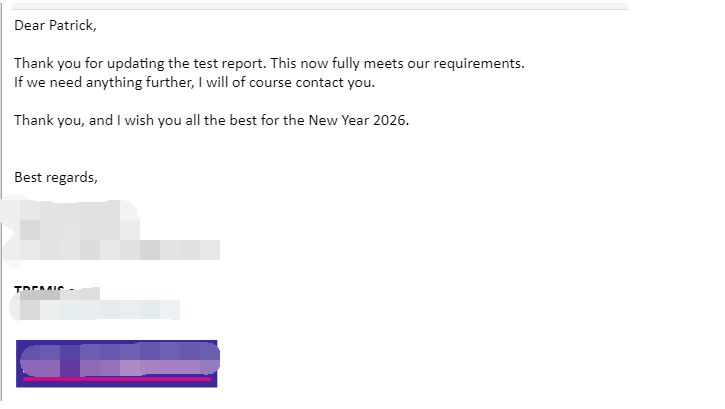Click the purple signature logo banner
Image resolution: width=725 pixels, height=409 pixels.
(x=117, y=358)
